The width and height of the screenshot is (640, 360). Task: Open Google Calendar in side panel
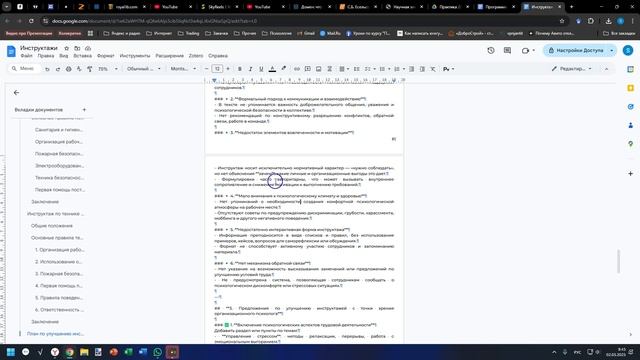coord(631,69)
